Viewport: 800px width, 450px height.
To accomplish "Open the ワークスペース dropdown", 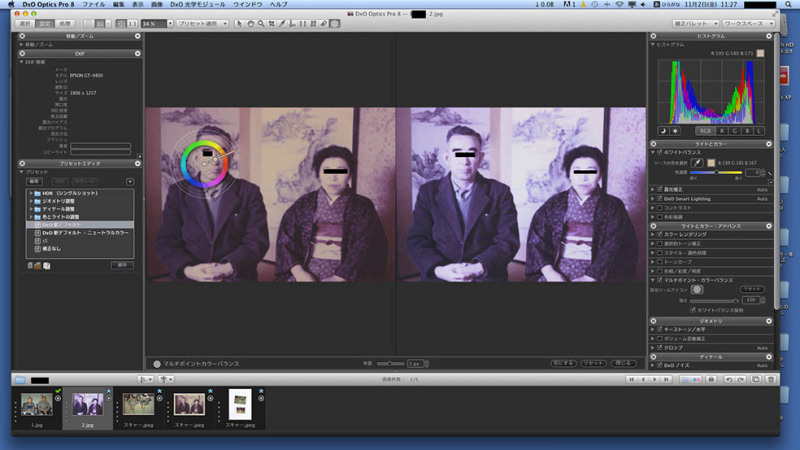I will 749,22.
